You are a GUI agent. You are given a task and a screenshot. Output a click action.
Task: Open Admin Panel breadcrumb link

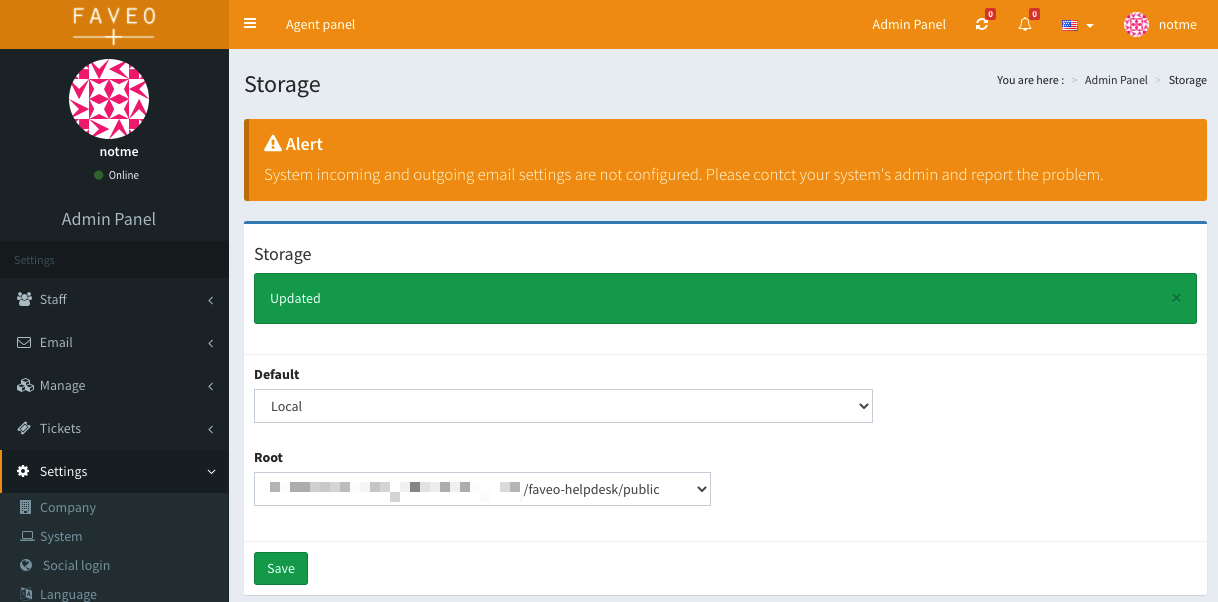tap(1116, 80)
